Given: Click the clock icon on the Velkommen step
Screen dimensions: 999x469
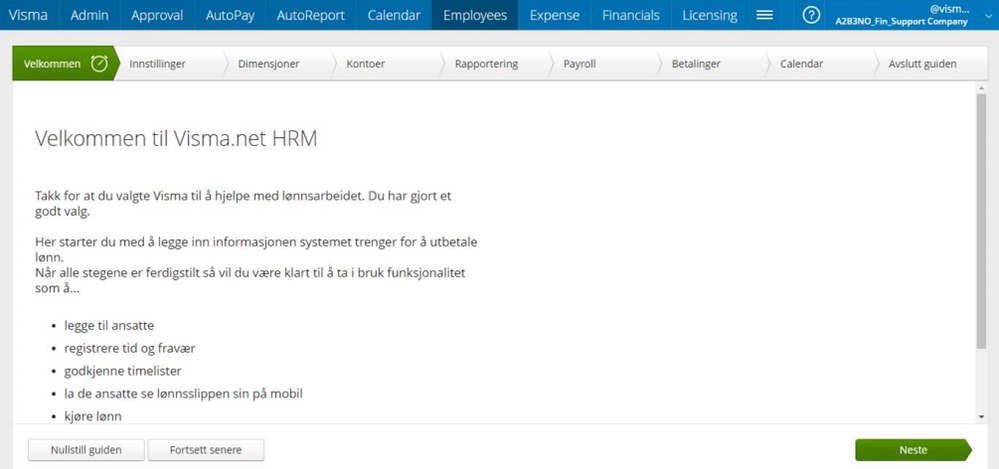Looking at the screenshot, I should [x=99, y=64].
